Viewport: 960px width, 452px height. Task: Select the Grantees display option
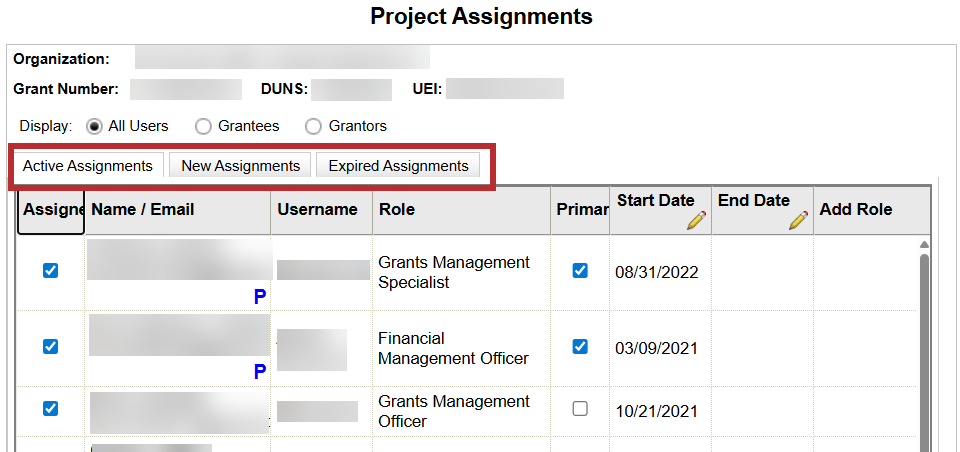pos(203,127)
